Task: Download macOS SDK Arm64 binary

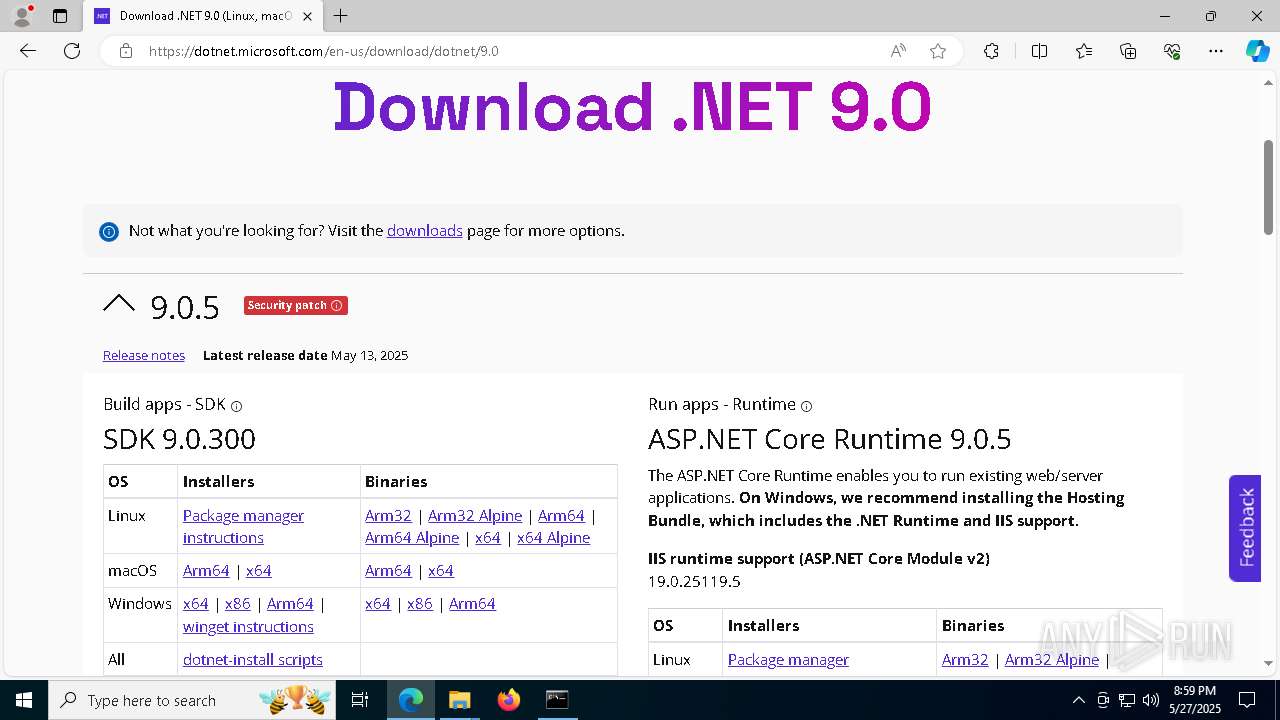Action: (x=388, y=571)
